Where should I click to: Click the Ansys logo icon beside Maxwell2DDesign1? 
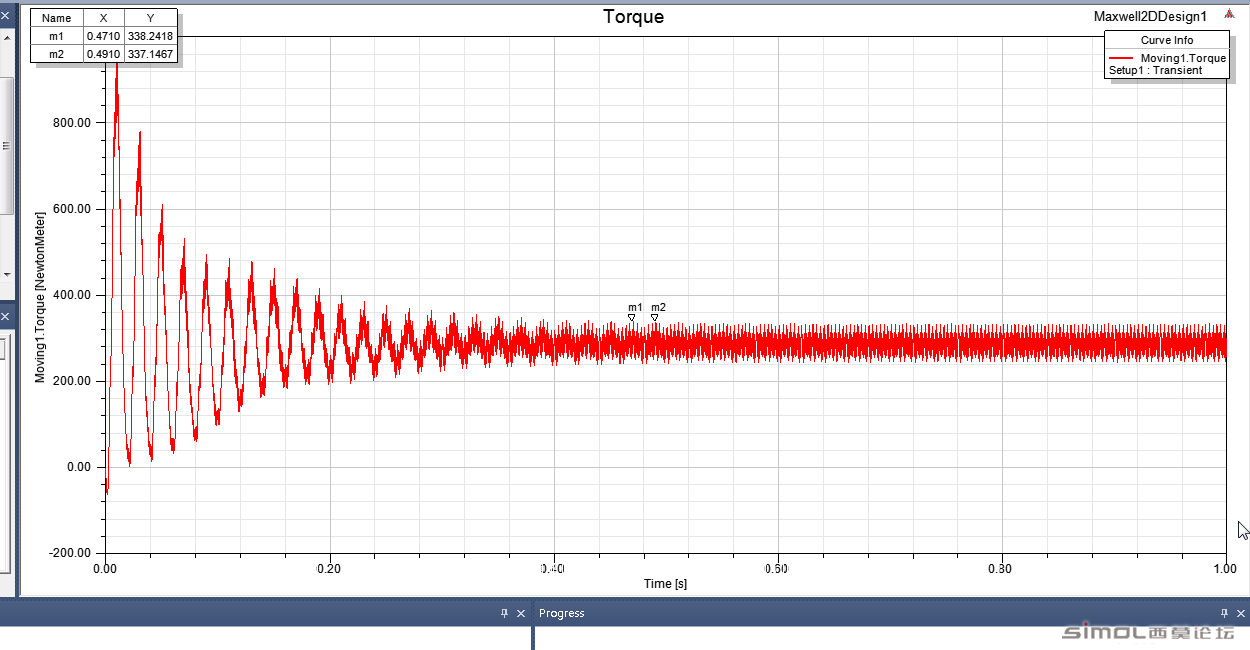tap(1228, 15)
